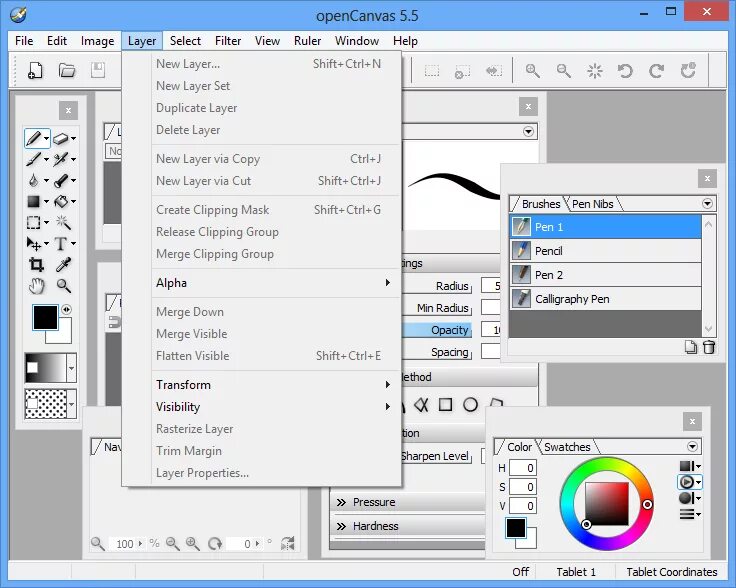Select the water drop Blur tool
The image size is (736, 588).
point(33,180)
